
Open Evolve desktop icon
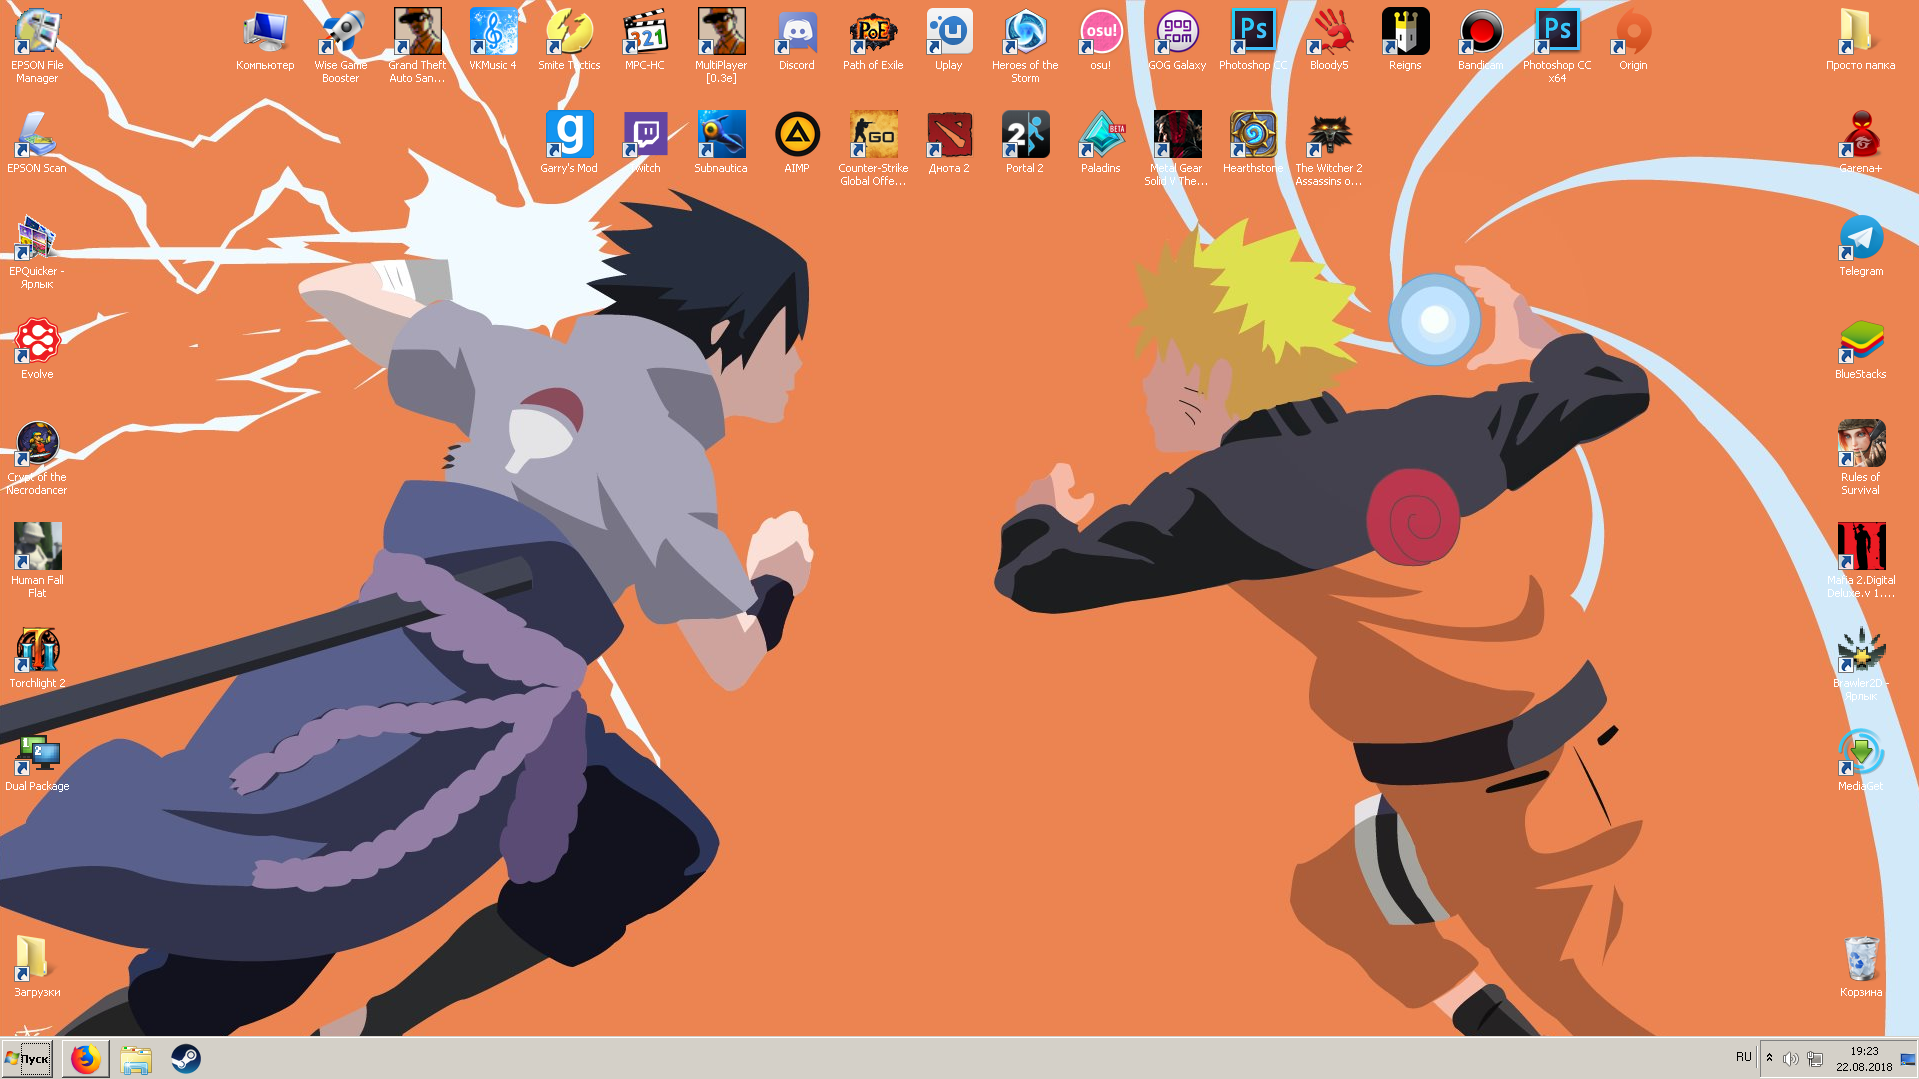point(37,349)
